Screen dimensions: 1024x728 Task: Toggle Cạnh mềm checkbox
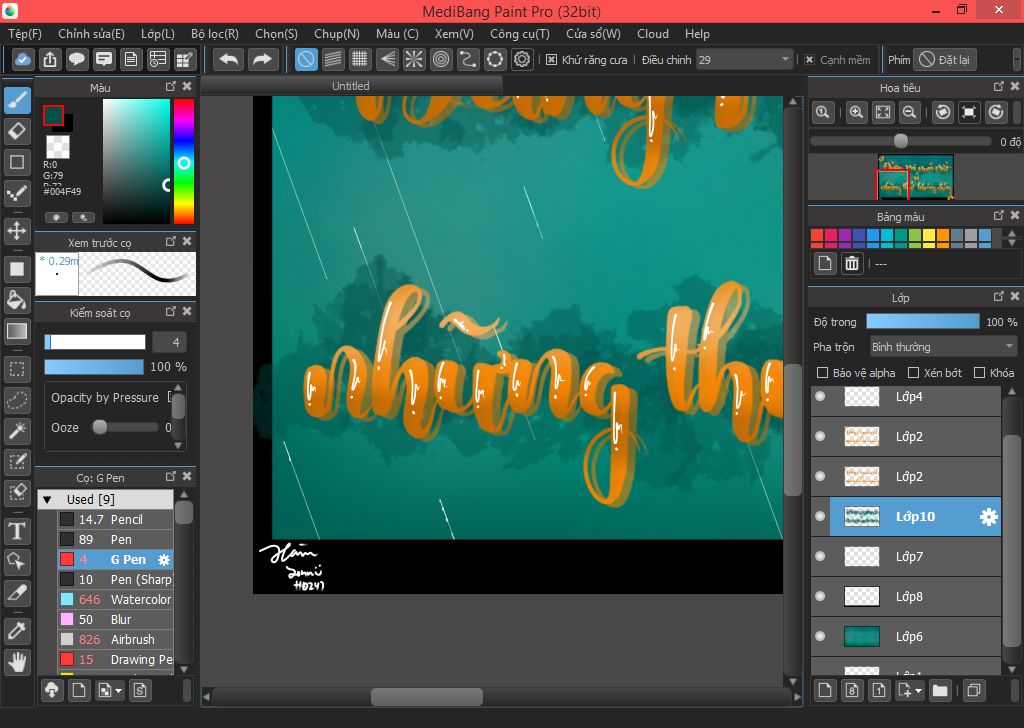[x=809, y=59]
